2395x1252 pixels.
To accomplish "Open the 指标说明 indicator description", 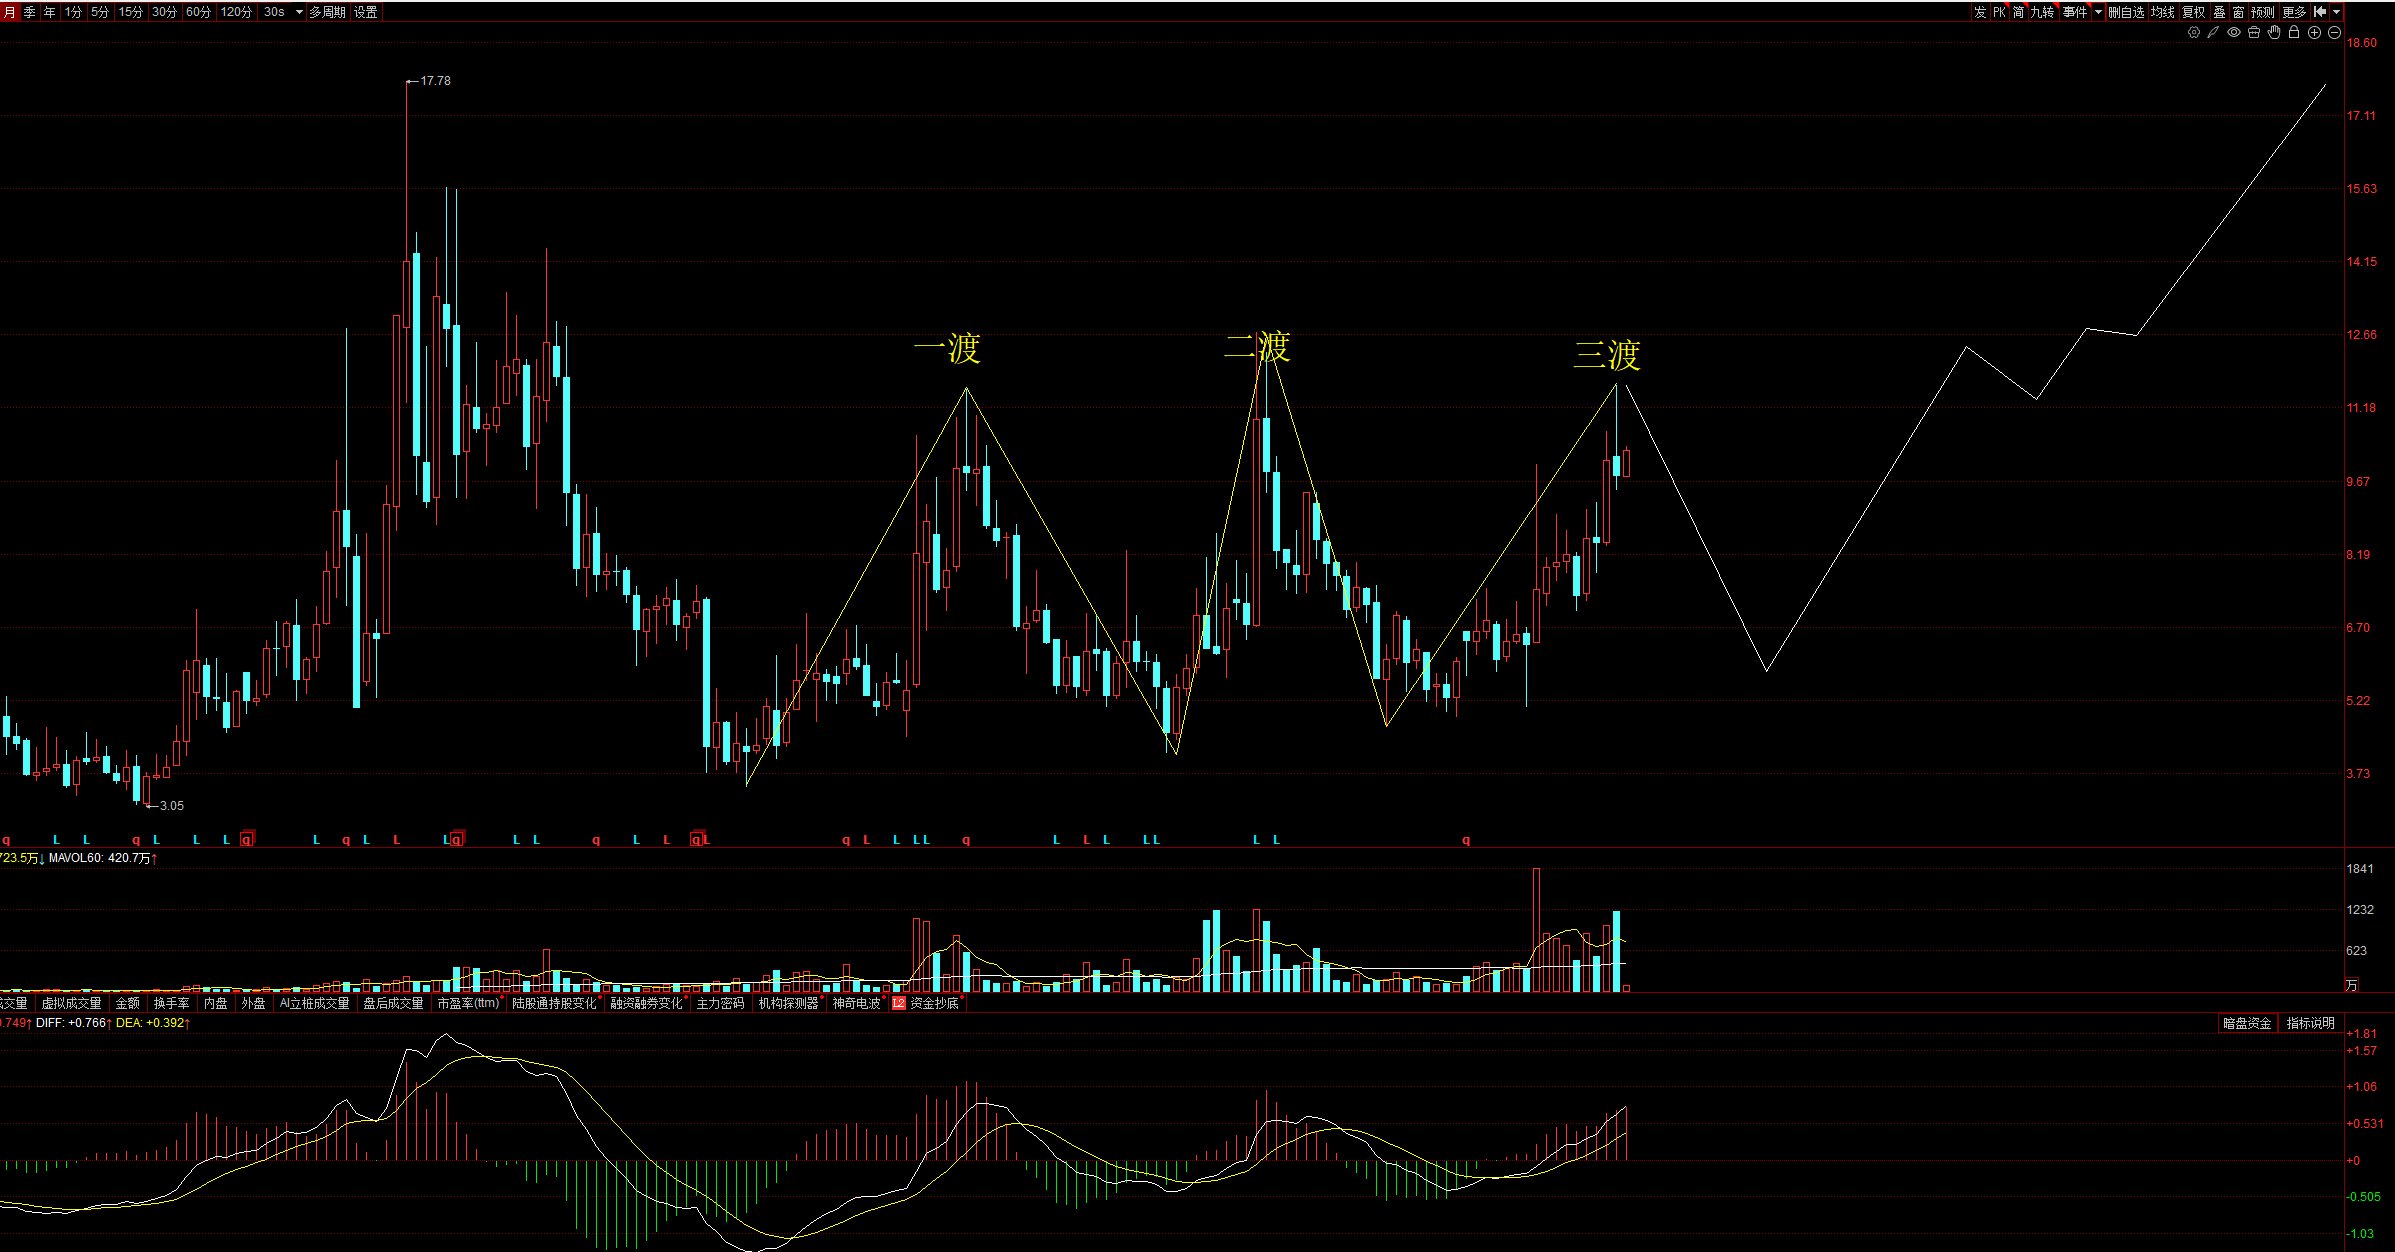I will pyautogui.click(x=2310, y=1023).
